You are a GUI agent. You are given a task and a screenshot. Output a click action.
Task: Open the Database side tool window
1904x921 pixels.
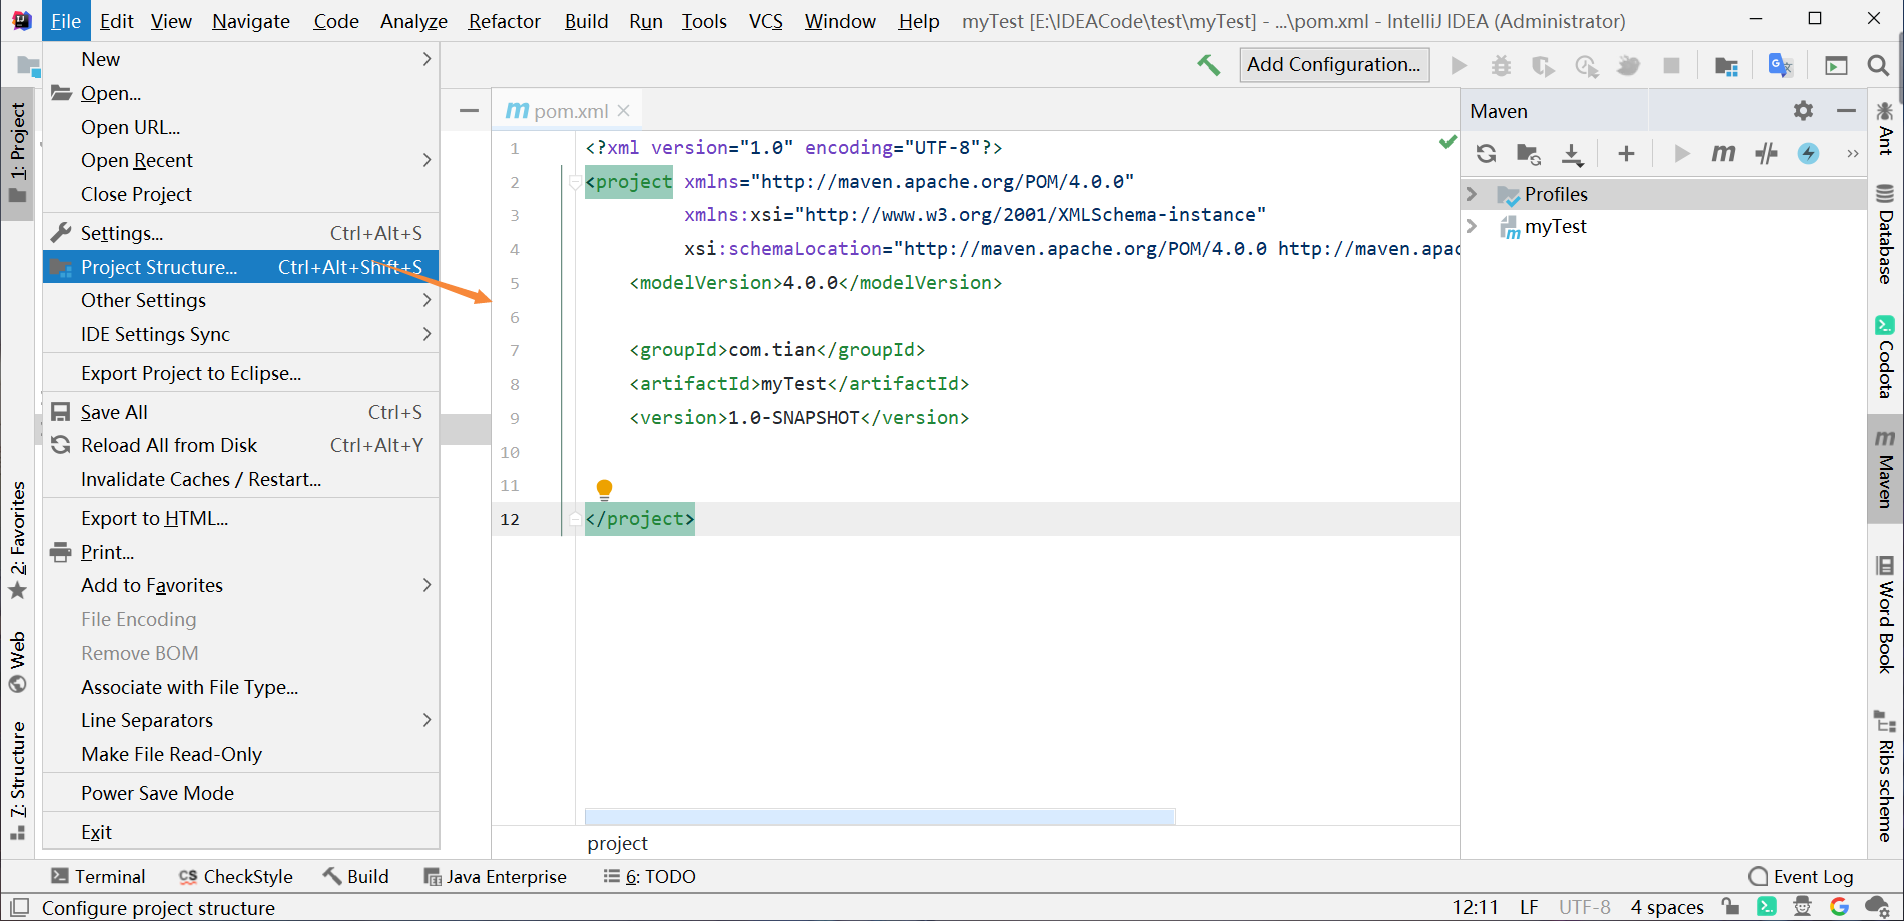pos(1885,235)
